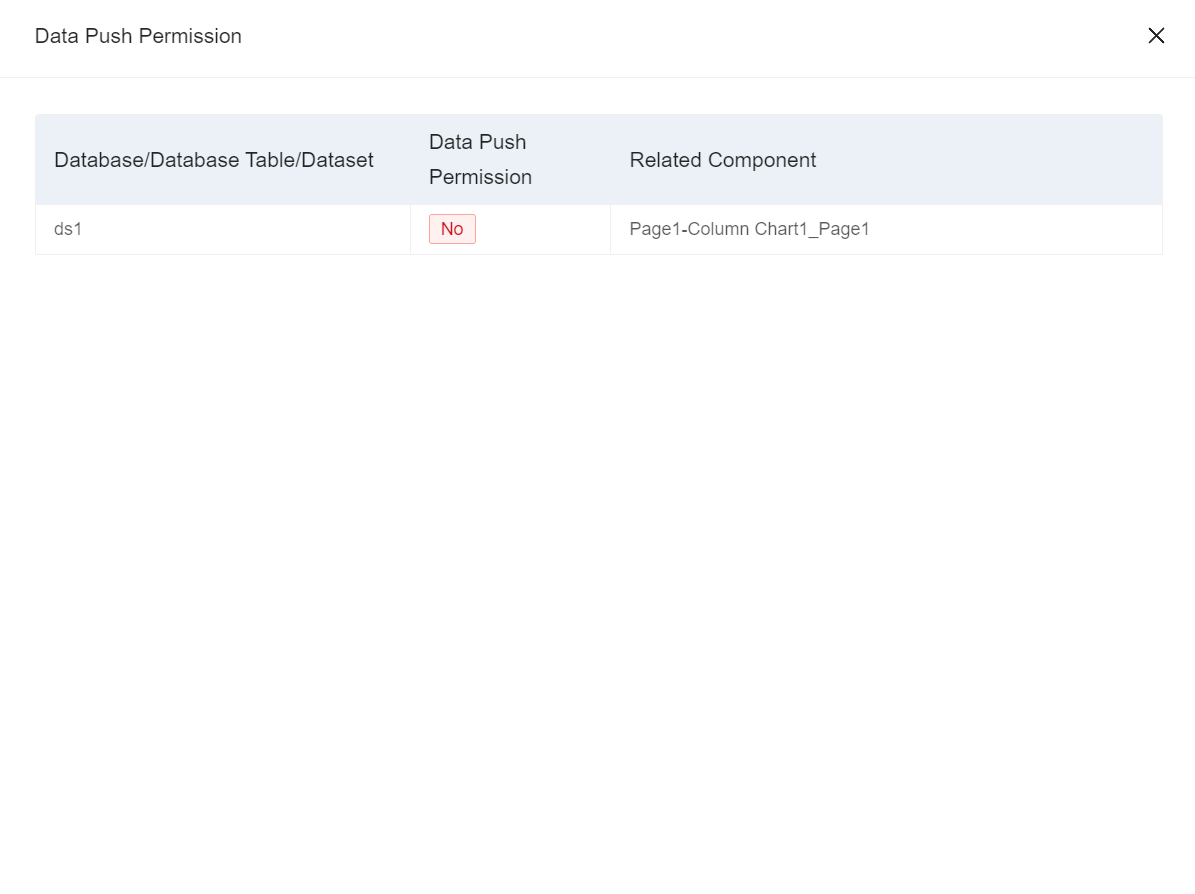Screen dimensions: 1195x894
Task: Select the ds1 dataset entry
Action: click(68, 229)
